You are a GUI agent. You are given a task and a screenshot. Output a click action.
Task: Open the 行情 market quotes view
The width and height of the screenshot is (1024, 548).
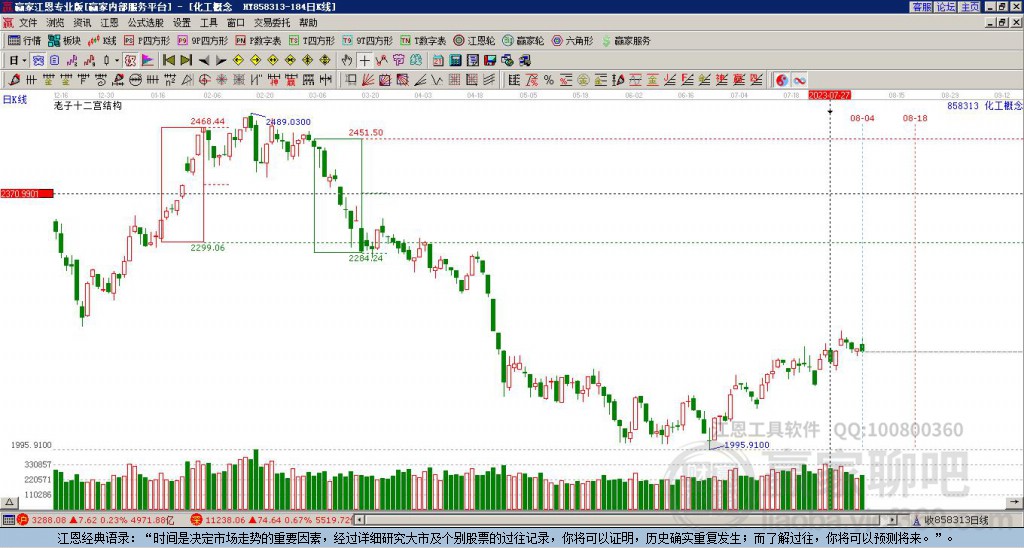click(x=24, y=40)
